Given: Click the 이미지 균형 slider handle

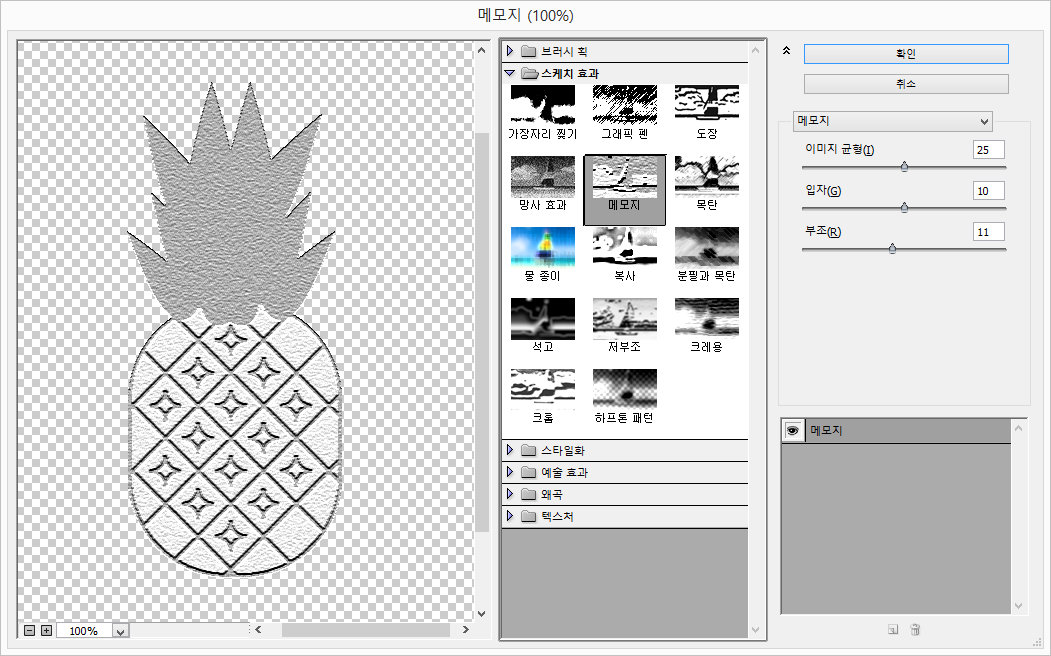Looking at the screenshot, I should pos(904,167).
